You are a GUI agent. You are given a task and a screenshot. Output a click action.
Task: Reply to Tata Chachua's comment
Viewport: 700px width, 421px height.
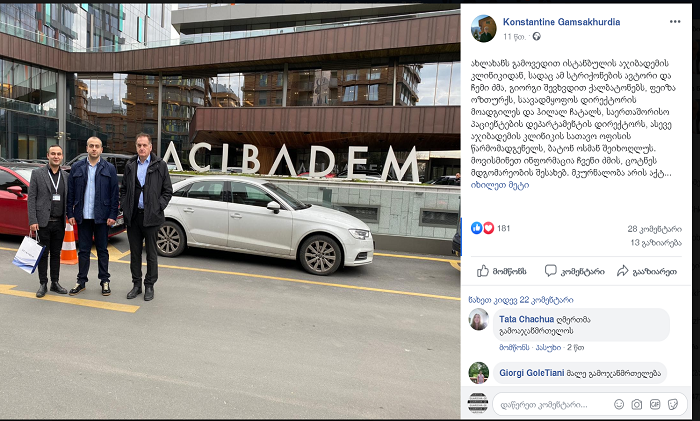click(x=548, y=347)
